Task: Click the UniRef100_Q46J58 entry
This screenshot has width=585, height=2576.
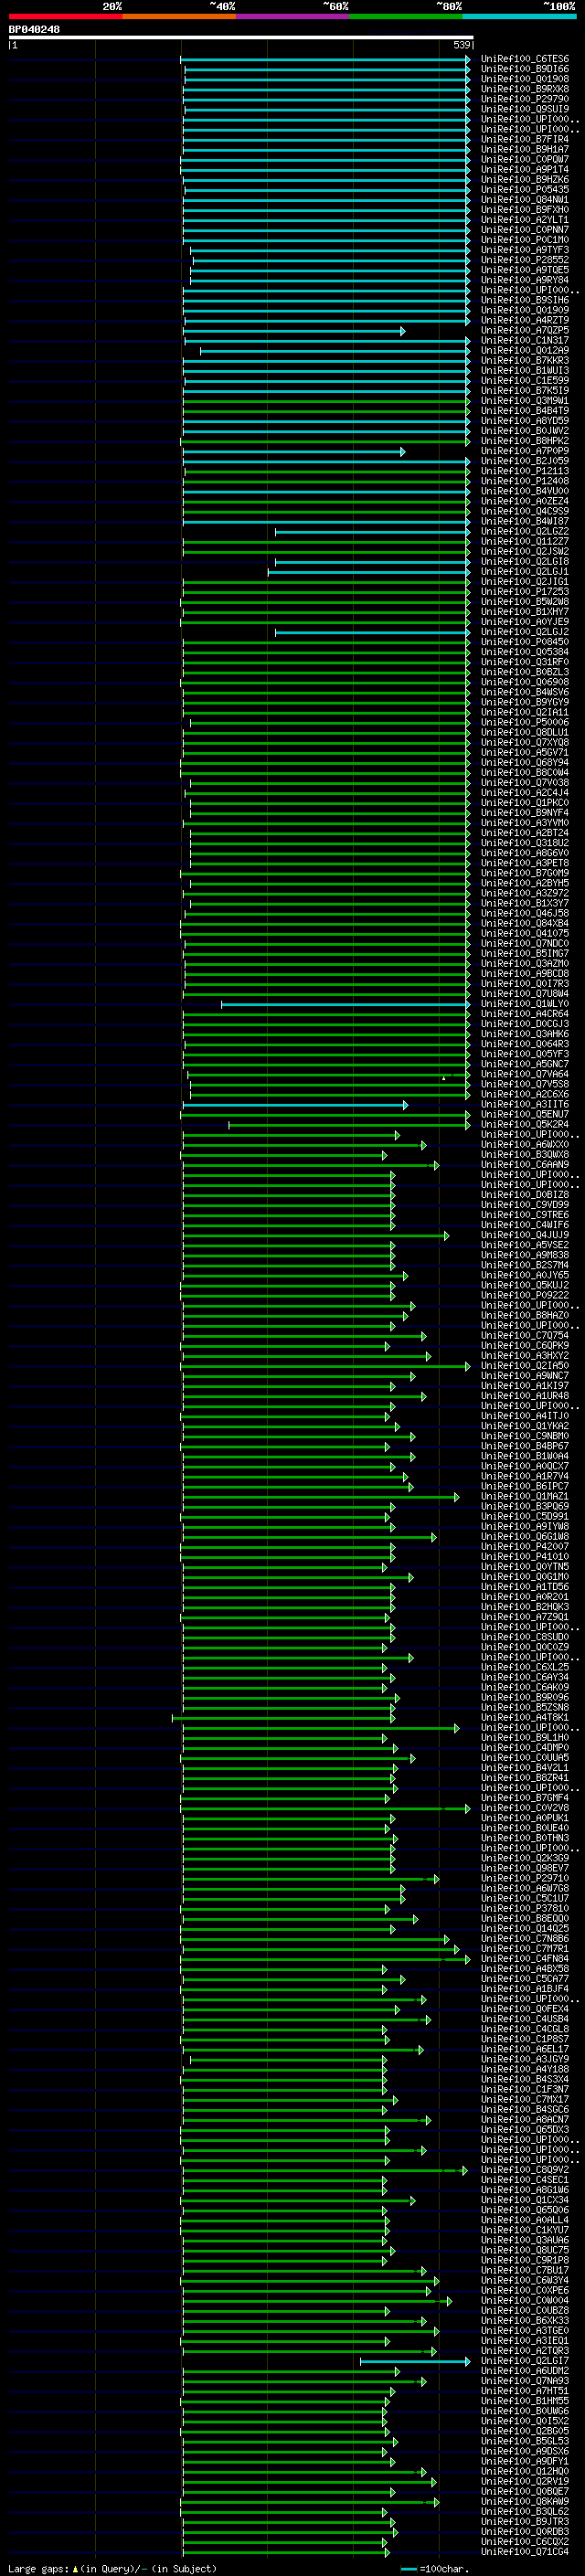Action: click(x=525, y=913)
